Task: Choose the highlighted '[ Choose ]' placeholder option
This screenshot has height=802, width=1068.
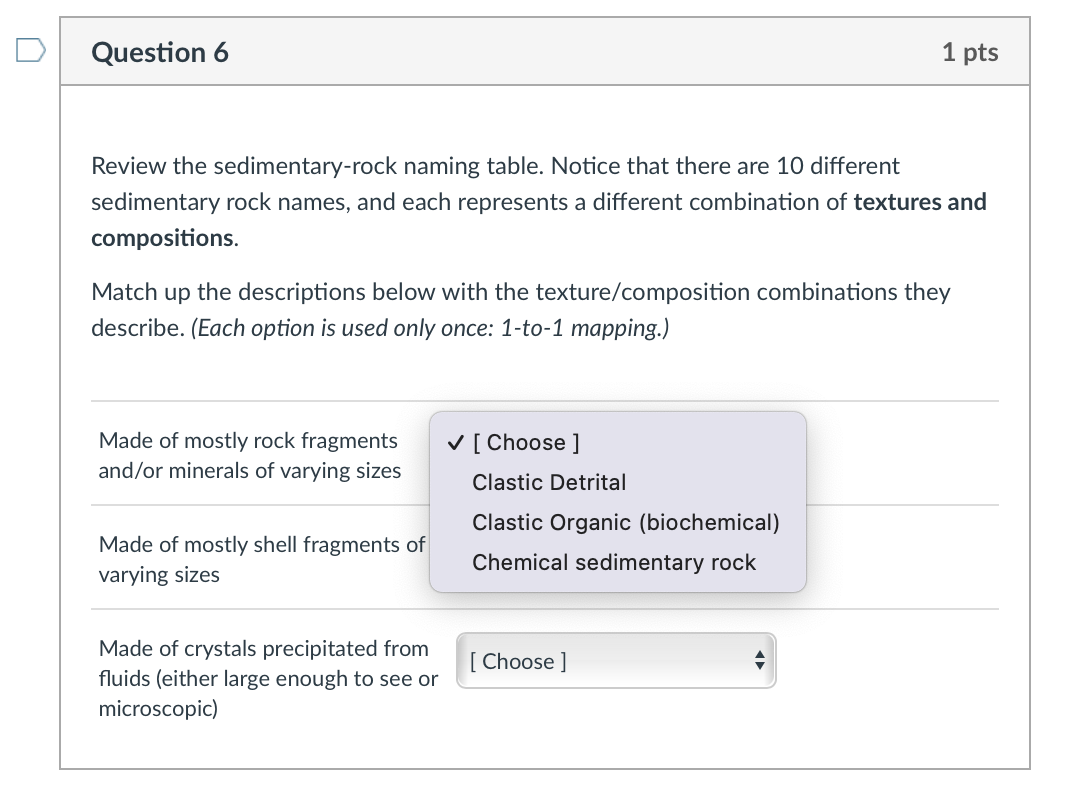Action: coord(529,442)
